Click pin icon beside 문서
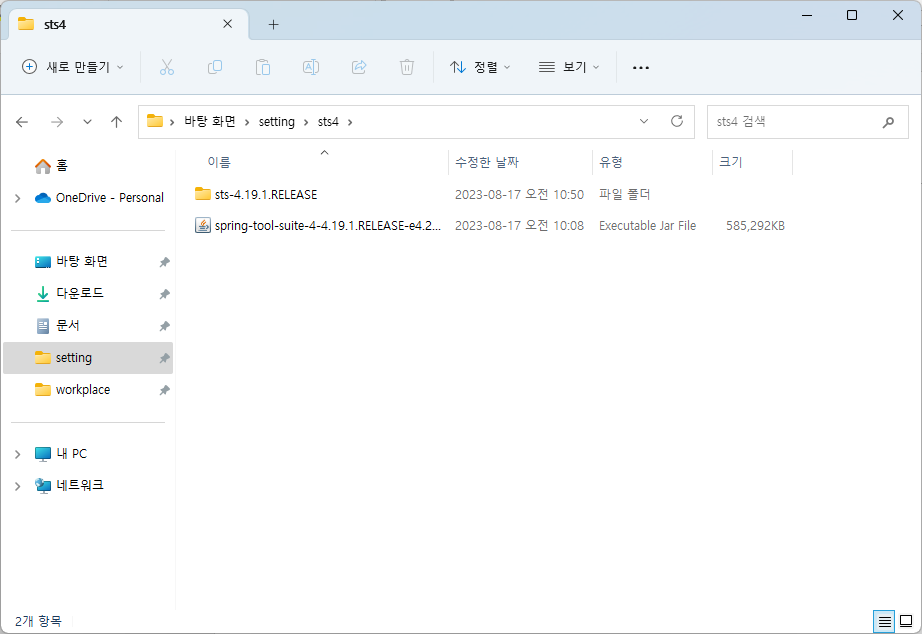 pyautogui.click(x=165, y=326)
